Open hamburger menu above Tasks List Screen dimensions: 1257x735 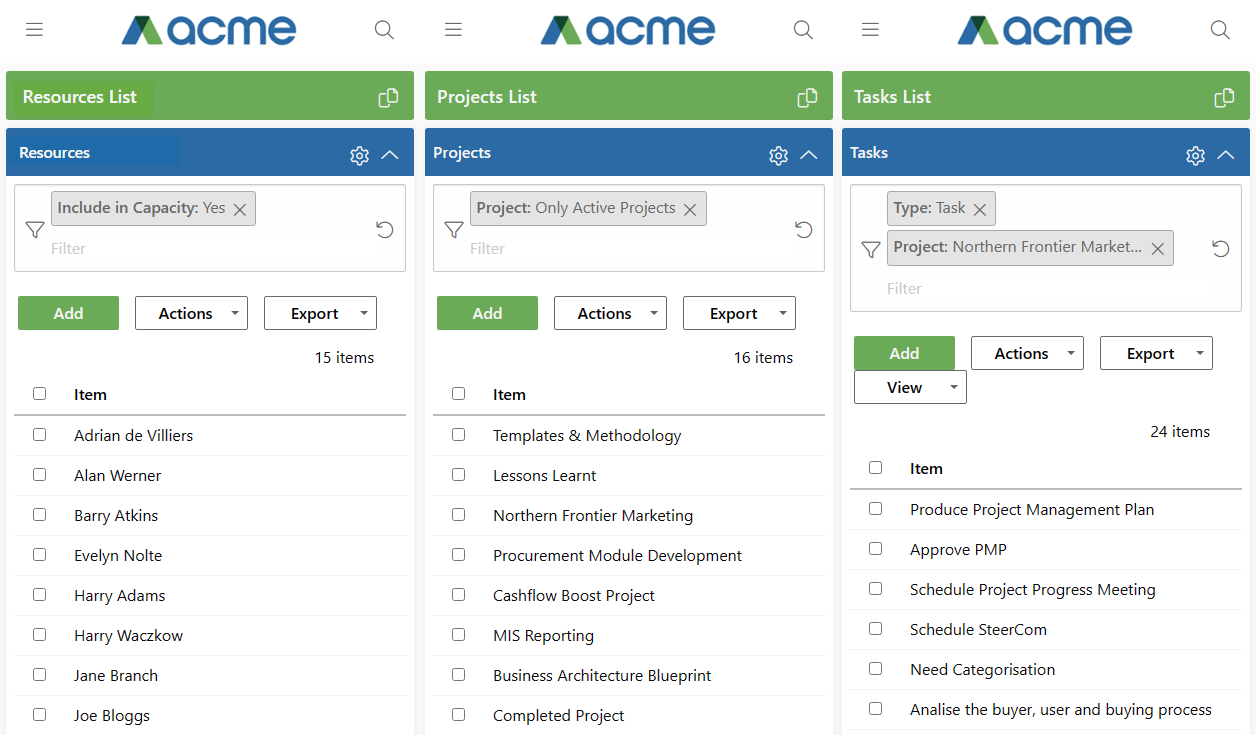[x=871, y=30]
